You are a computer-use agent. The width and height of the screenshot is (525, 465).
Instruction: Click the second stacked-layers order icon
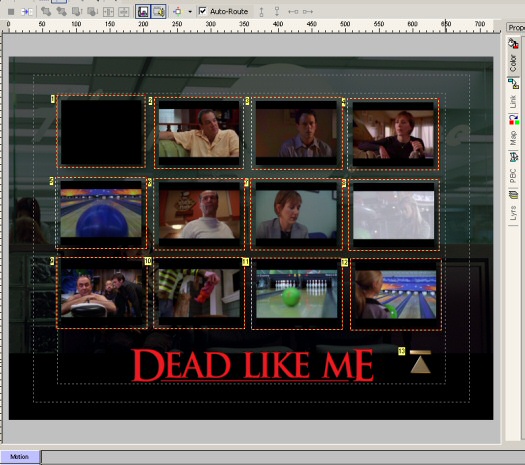pyautogui.click(x=61, y=12)
